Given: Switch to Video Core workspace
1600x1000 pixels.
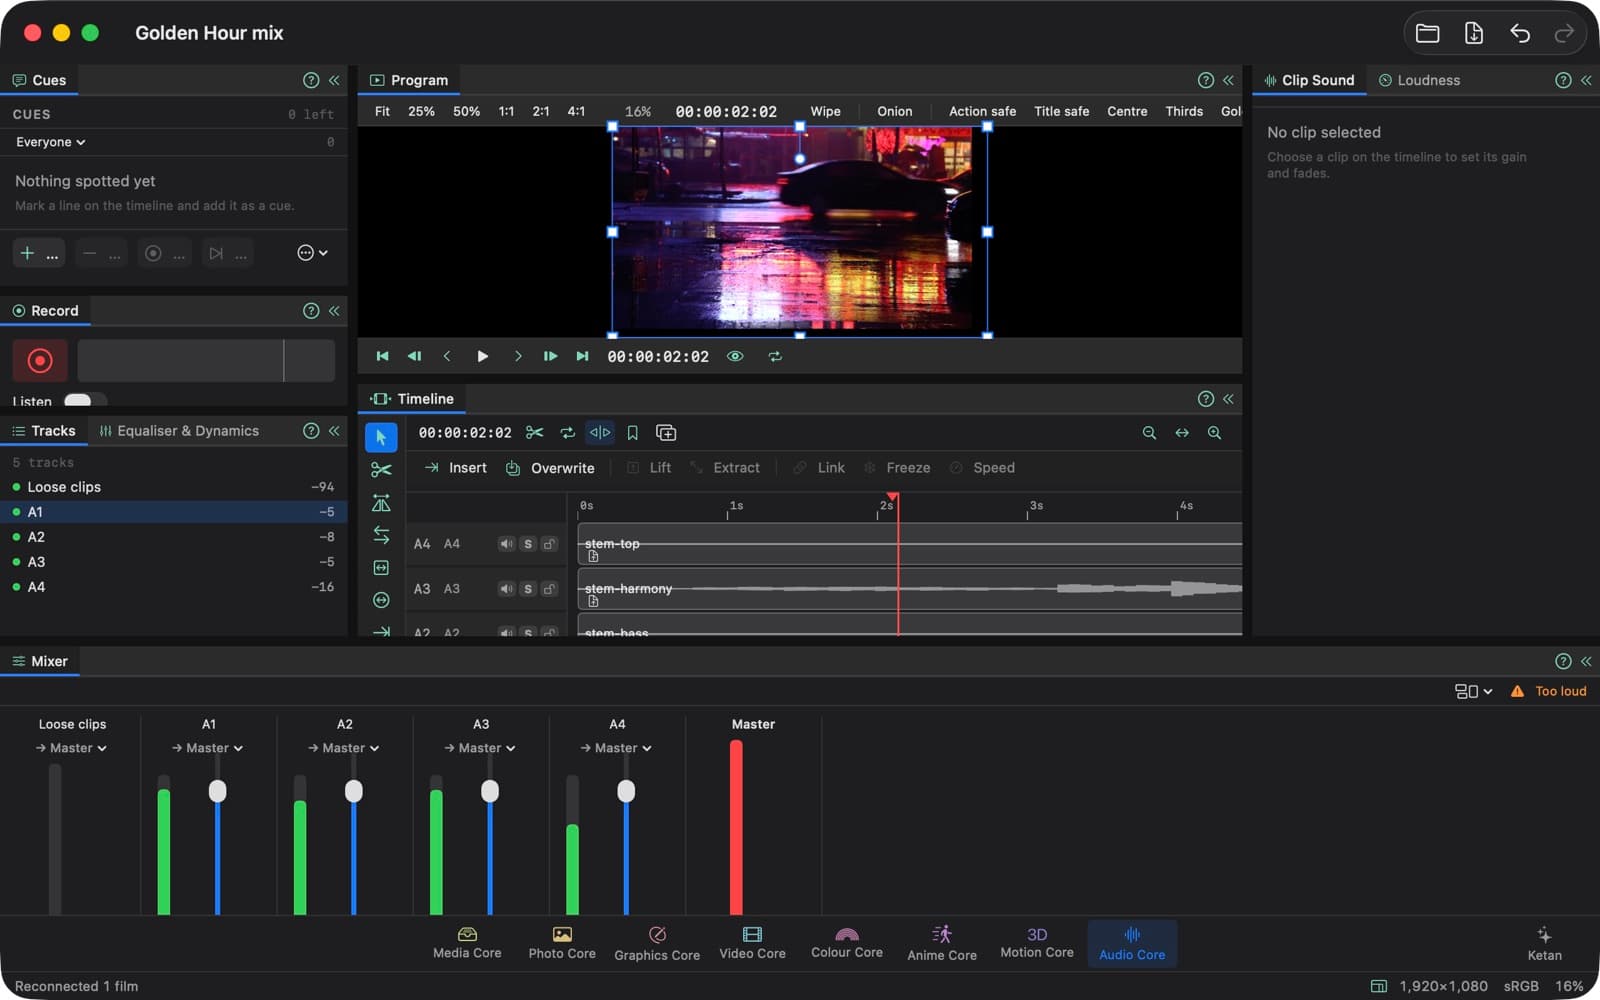Looking at the screenshot, I should click(x=752, y=943).
